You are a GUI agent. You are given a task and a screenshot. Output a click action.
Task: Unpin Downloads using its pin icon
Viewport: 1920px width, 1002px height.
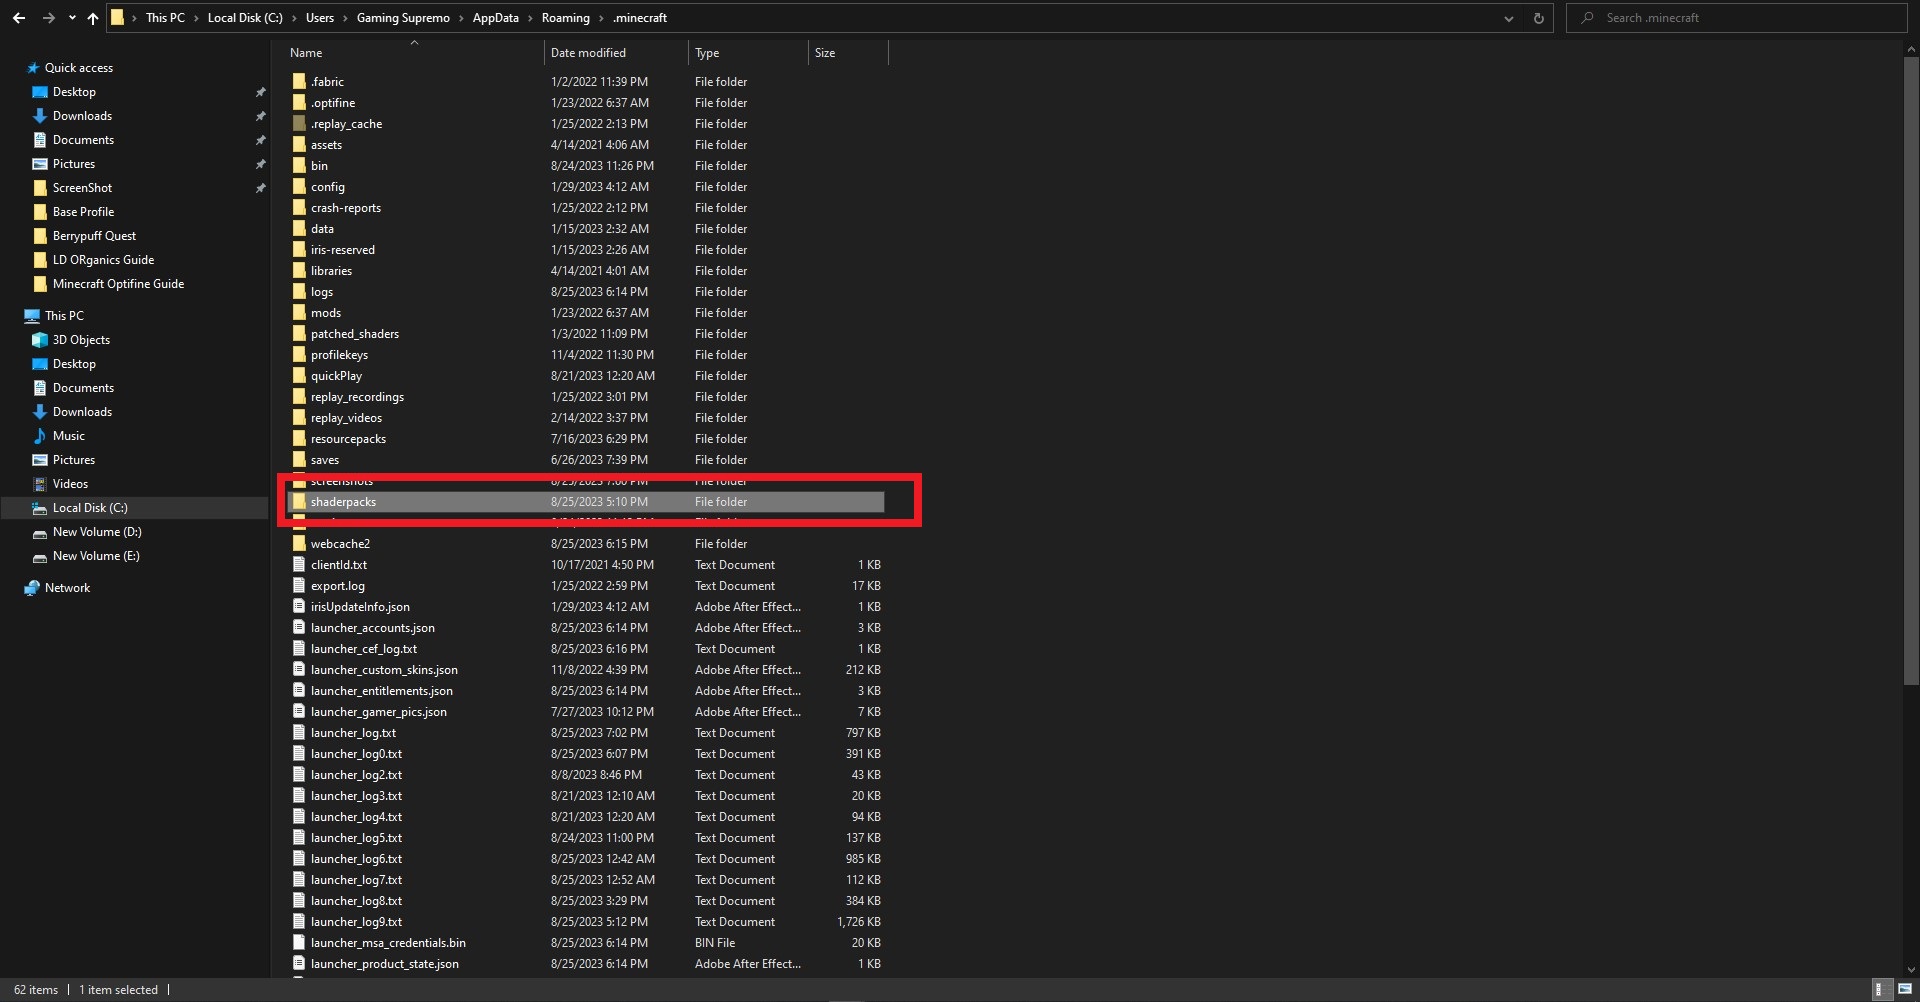tap(260, 115)
